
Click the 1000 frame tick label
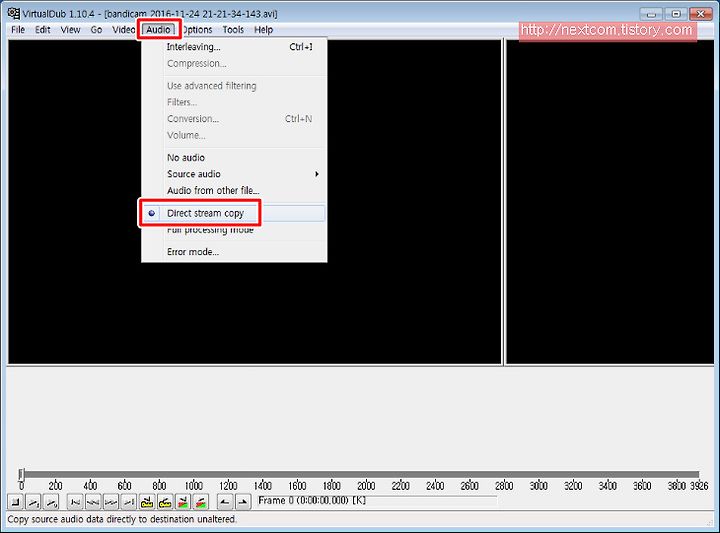194,486
